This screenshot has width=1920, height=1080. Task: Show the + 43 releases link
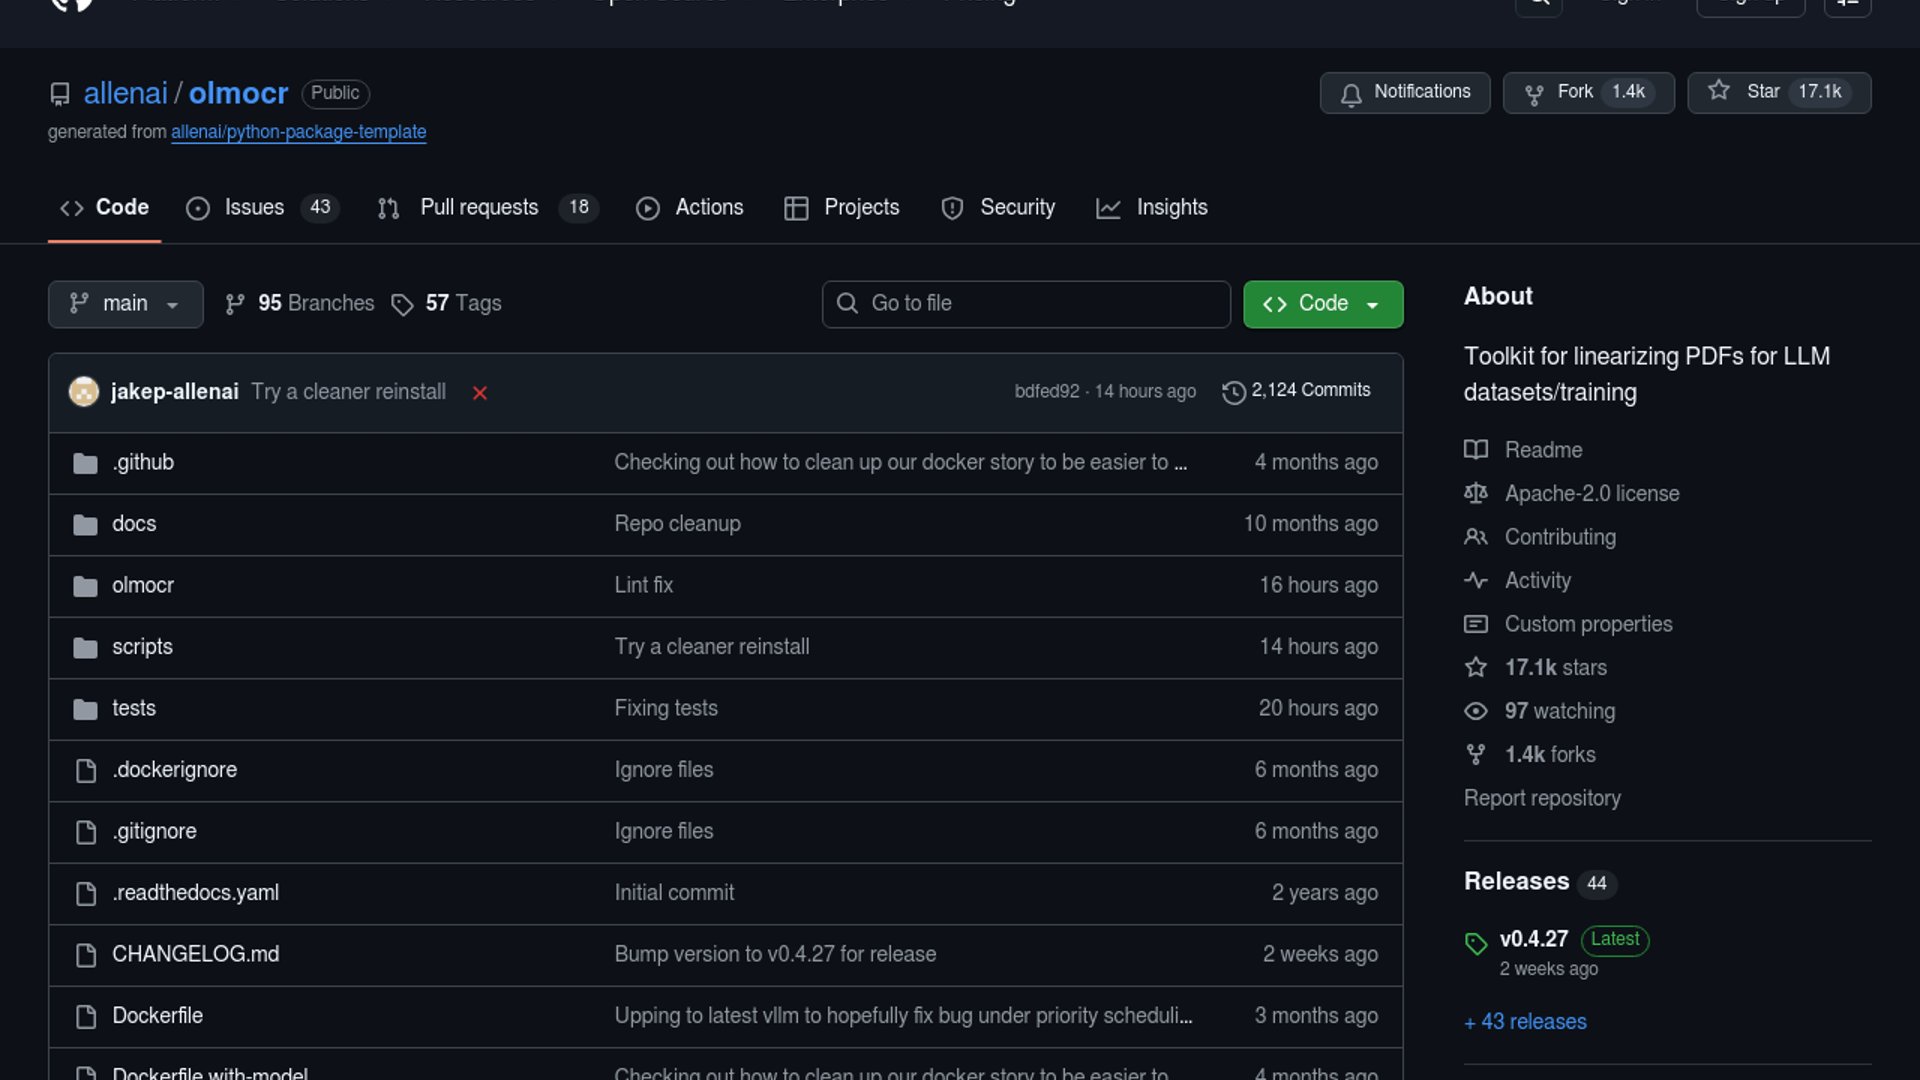coord(1525,1022)
